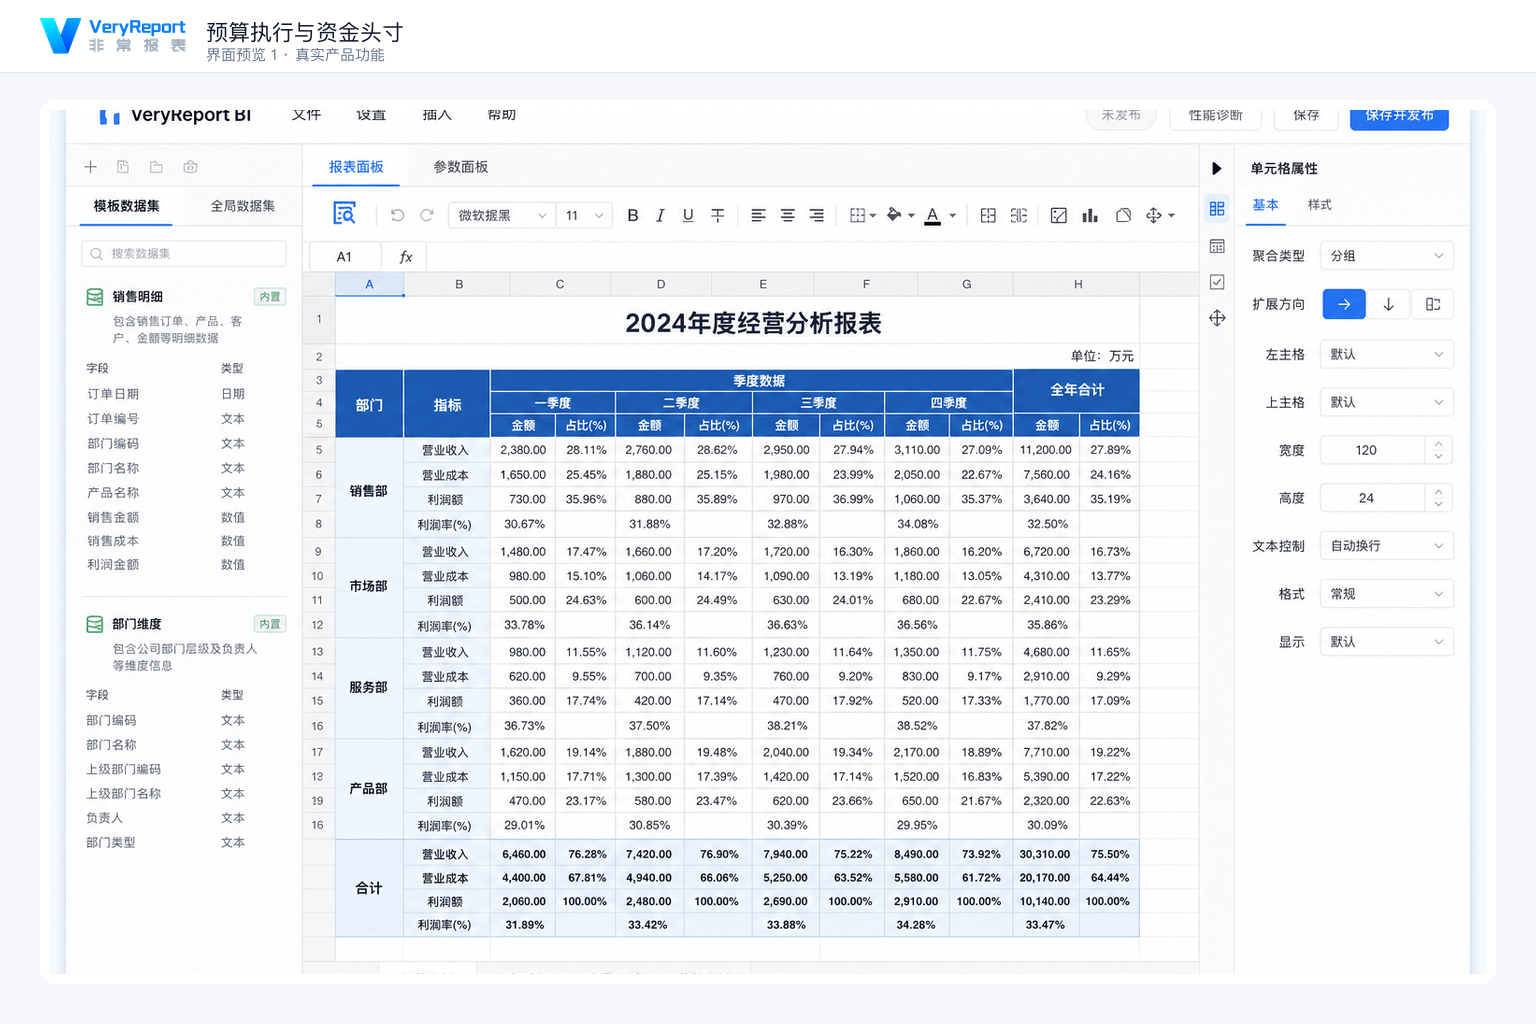Image resolution: width=1536 pixels, height=1024 pixels.
Task: Increase the 宽度 value with the stepper
Action: pyautogui.click(x=1439, y=444)
